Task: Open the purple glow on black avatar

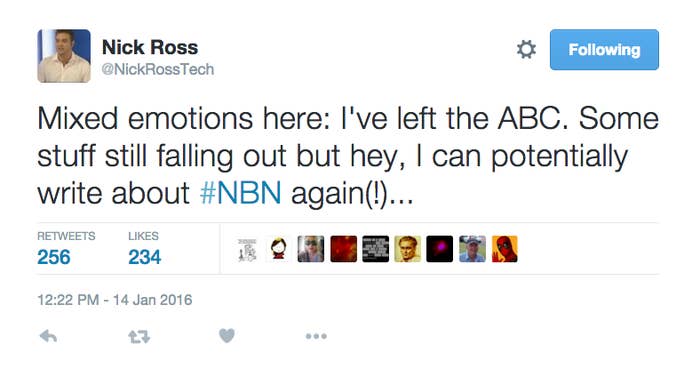Action: (x=440, y=249)
